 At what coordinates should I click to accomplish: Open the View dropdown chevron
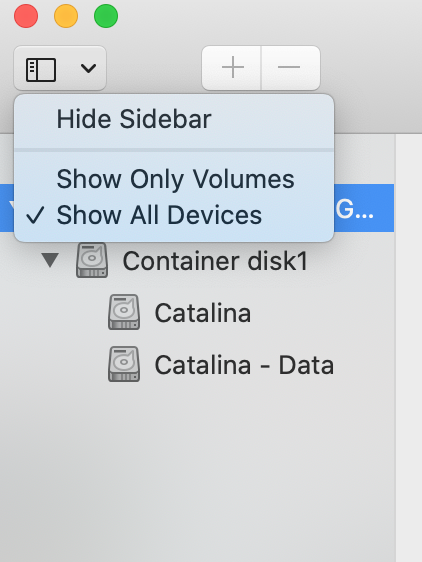[88, 68]
